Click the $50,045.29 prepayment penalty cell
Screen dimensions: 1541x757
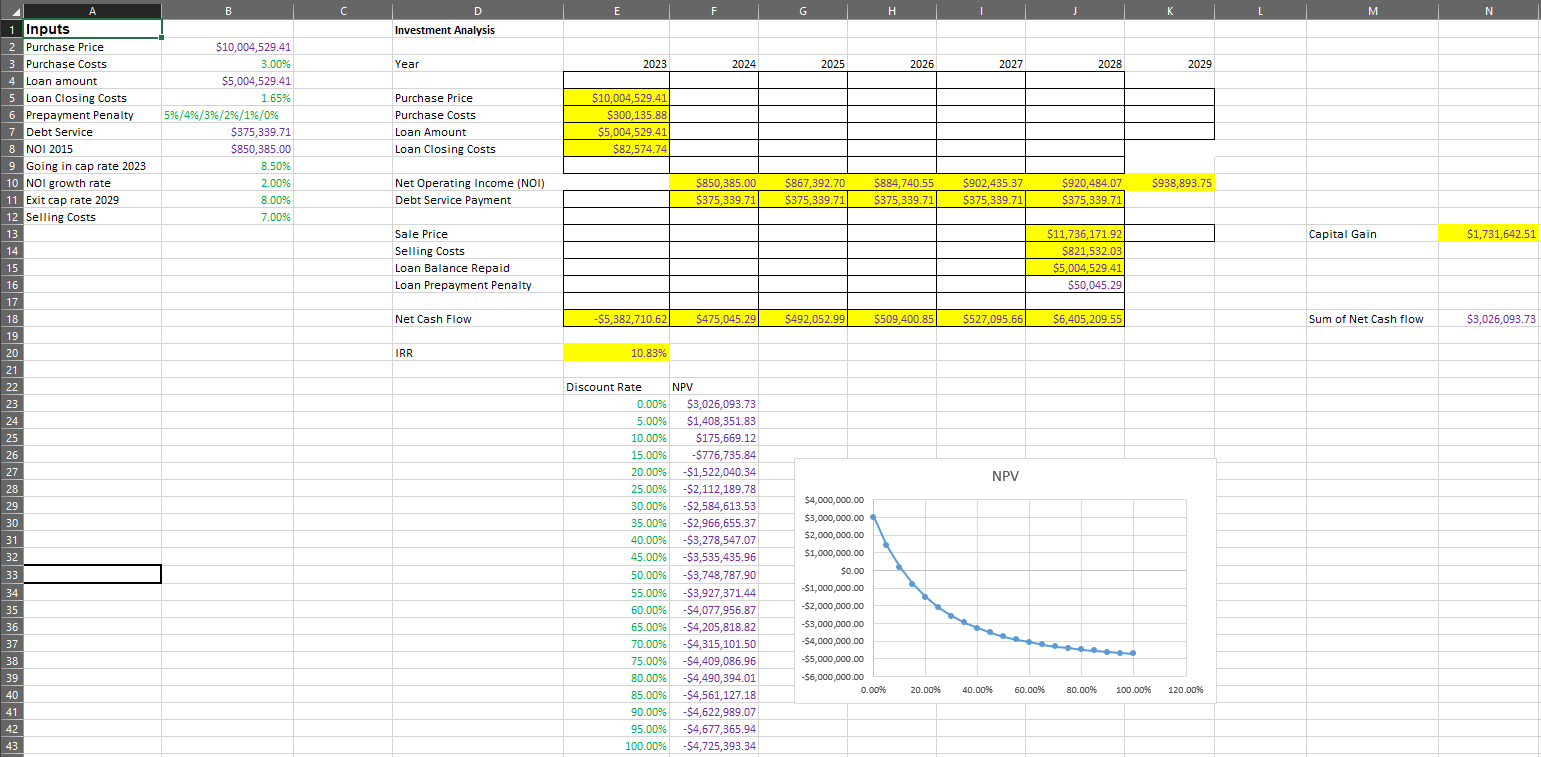click(1075, 285)
